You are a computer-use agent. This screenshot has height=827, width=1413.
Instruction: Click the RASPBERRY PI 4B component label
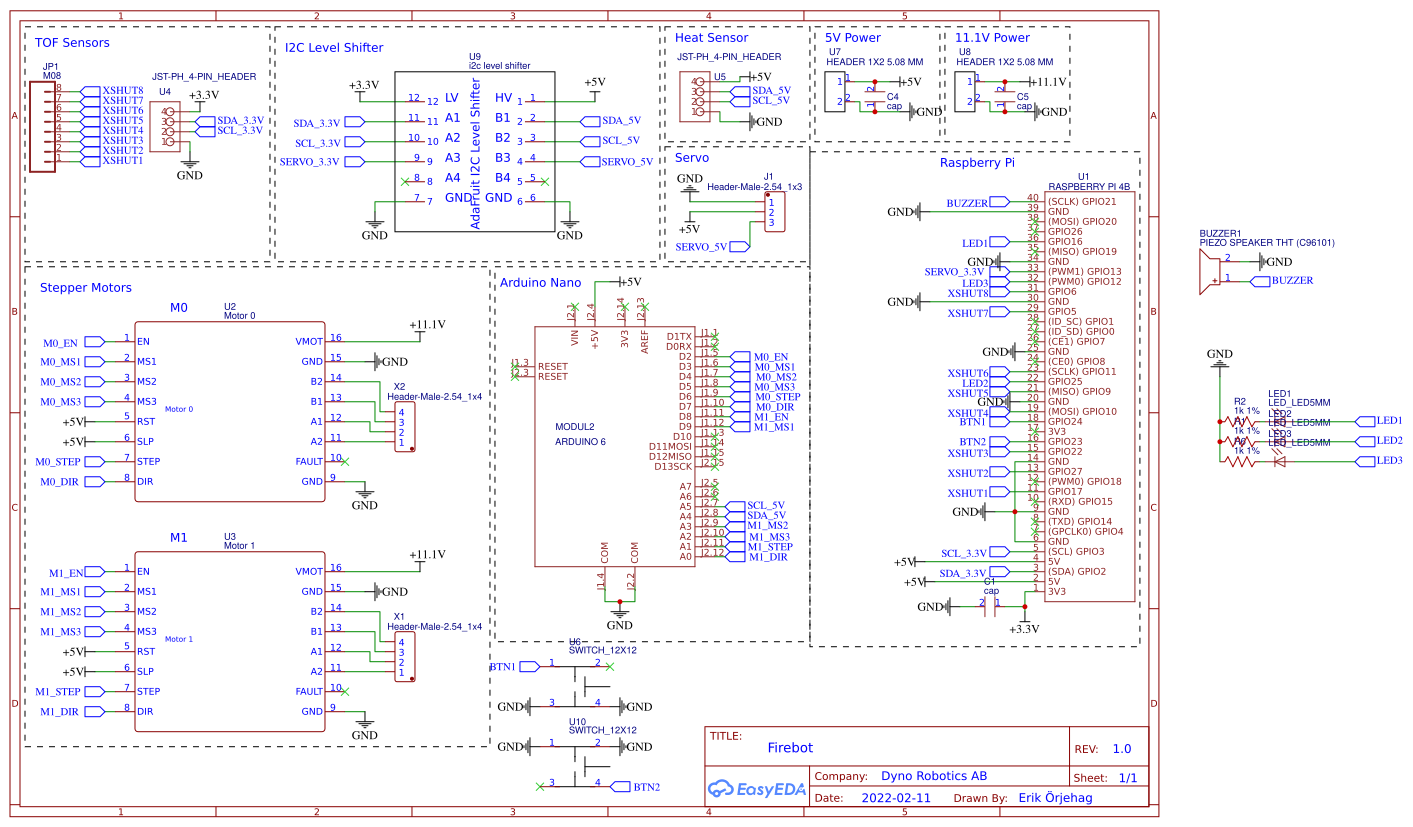pos(1089,186)
